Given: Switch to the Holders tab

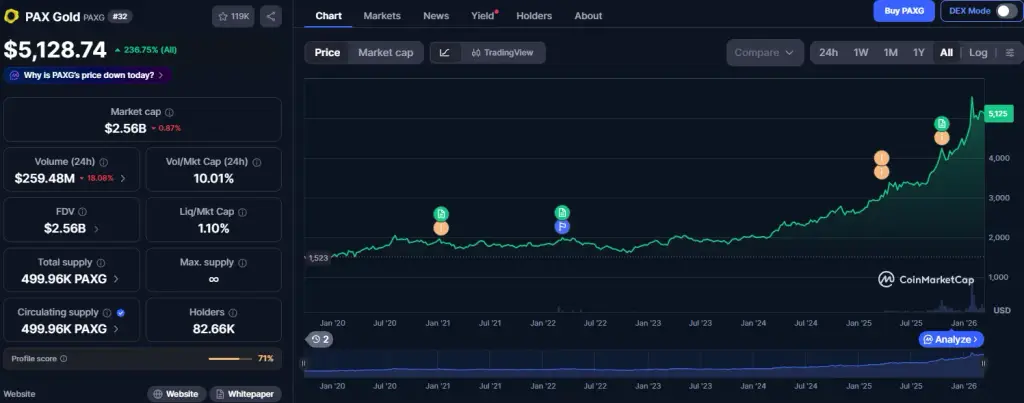Looking at the screenshot, I should click(x=534, y=16).
